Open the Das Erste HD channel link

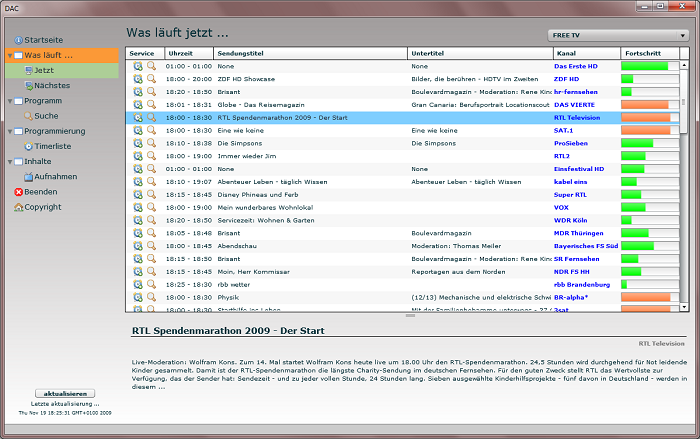575,66
